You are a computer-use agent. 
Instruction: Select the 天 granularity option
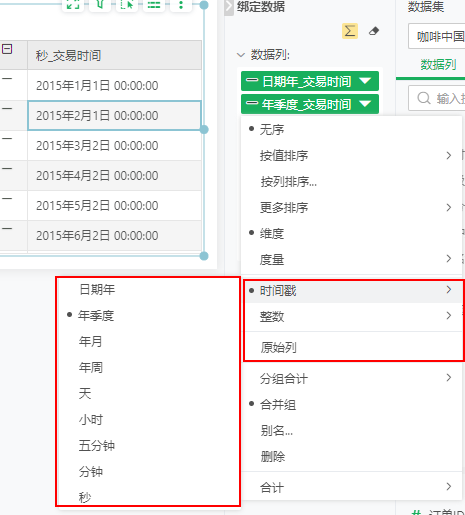(x=85, y=394)
